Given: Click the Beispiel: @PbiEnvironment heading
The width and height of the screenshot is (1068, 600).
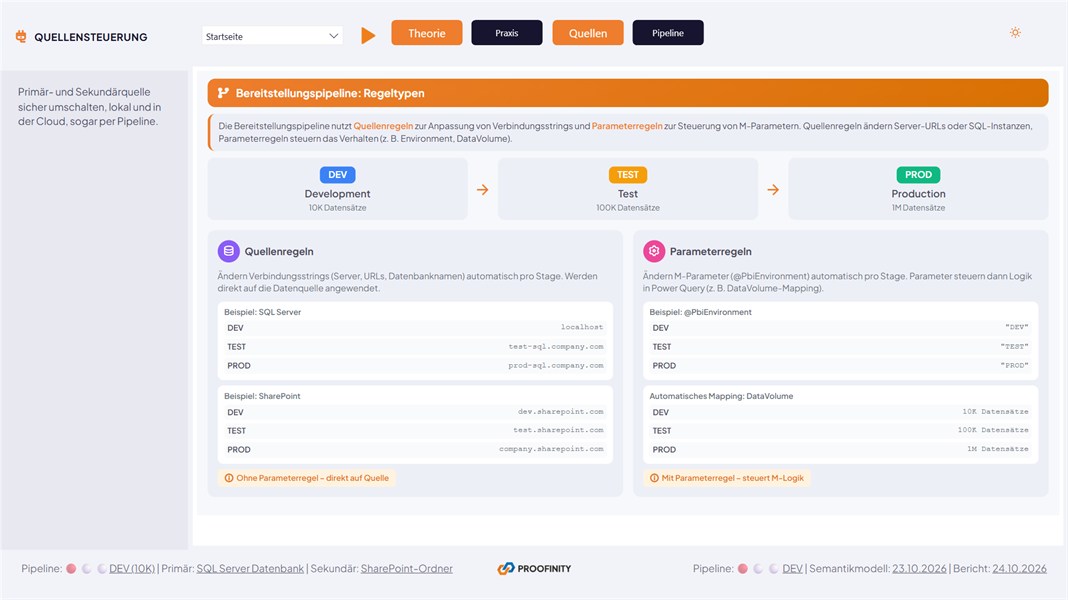Looking at the screenshot, I should (x=700, y=312).
